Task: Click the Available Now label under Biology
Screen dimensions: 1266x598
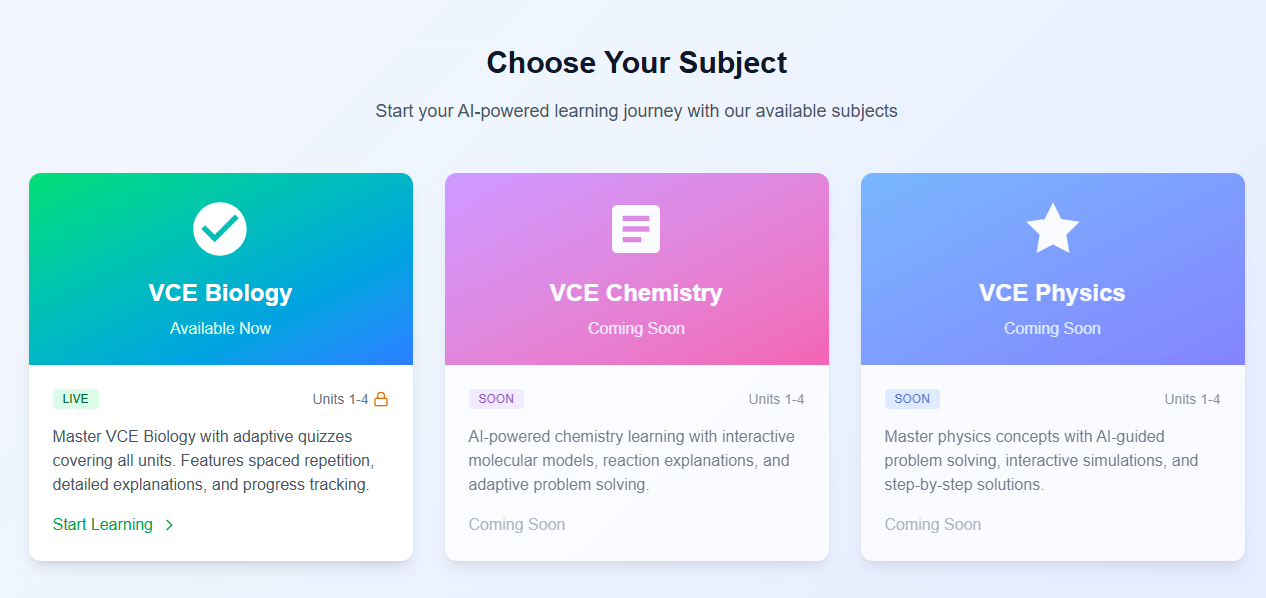Action: pyautogui.click(x=220, y=328)
